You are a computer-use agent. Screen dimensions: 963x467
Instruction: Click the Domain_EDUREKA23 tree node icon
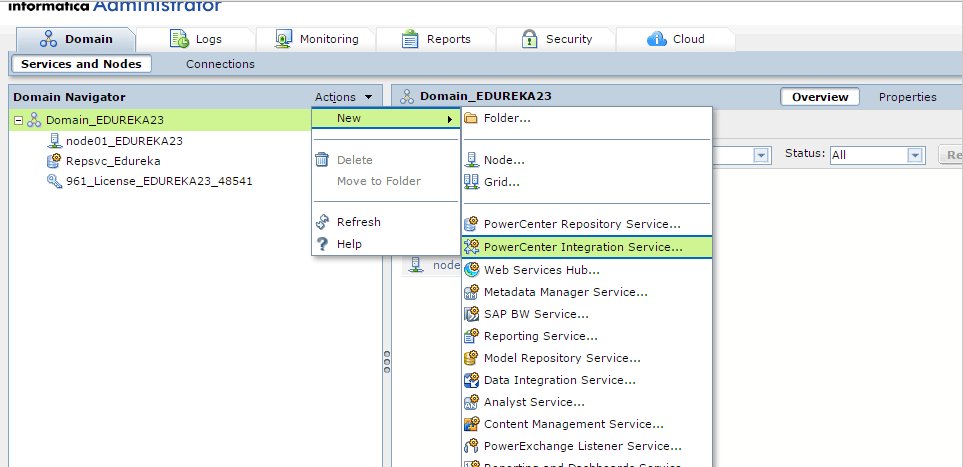pos(34,120)
